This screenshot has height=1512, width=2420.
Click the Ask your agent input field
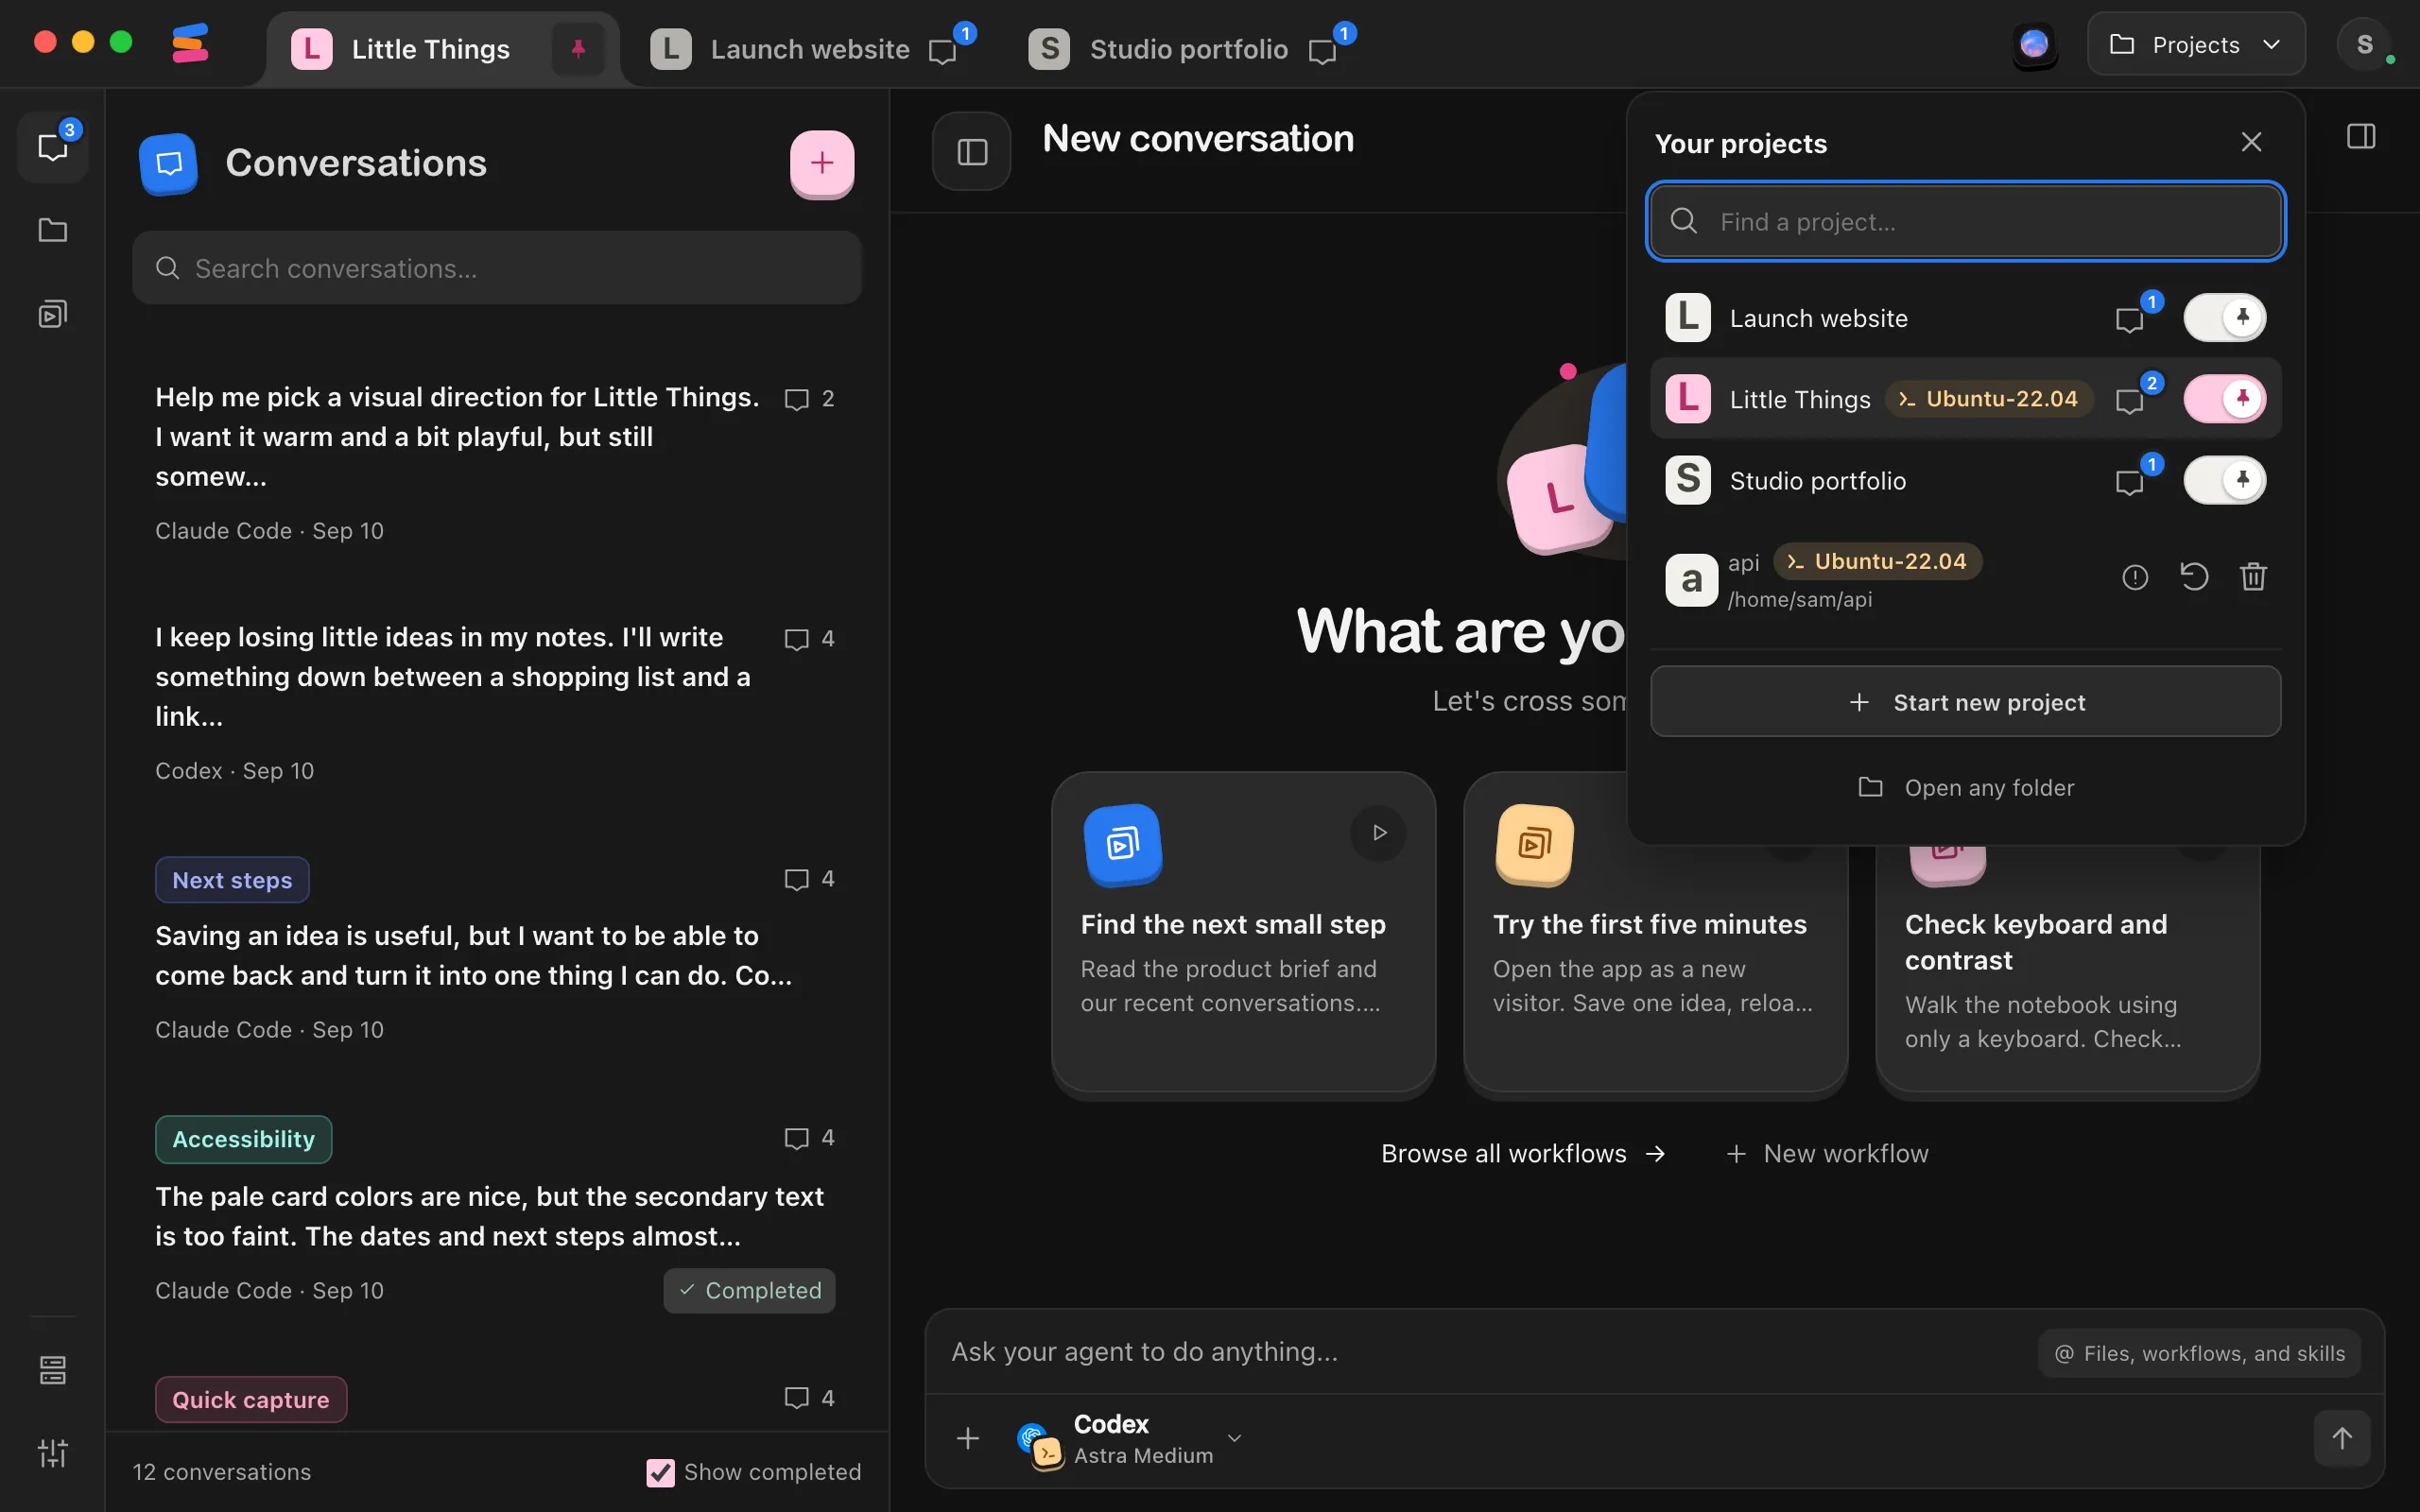click(1480, 1352)
